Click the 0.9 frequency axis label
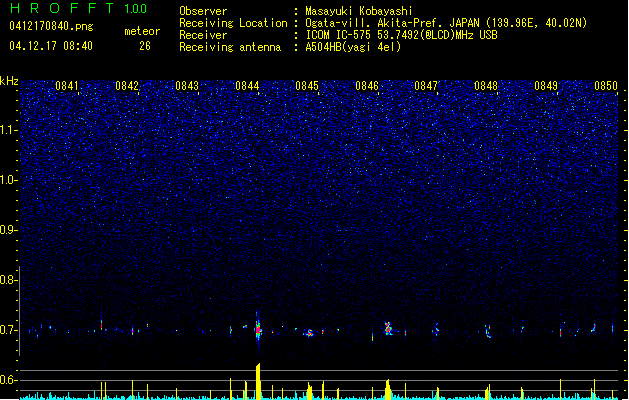 click(9, 230)
